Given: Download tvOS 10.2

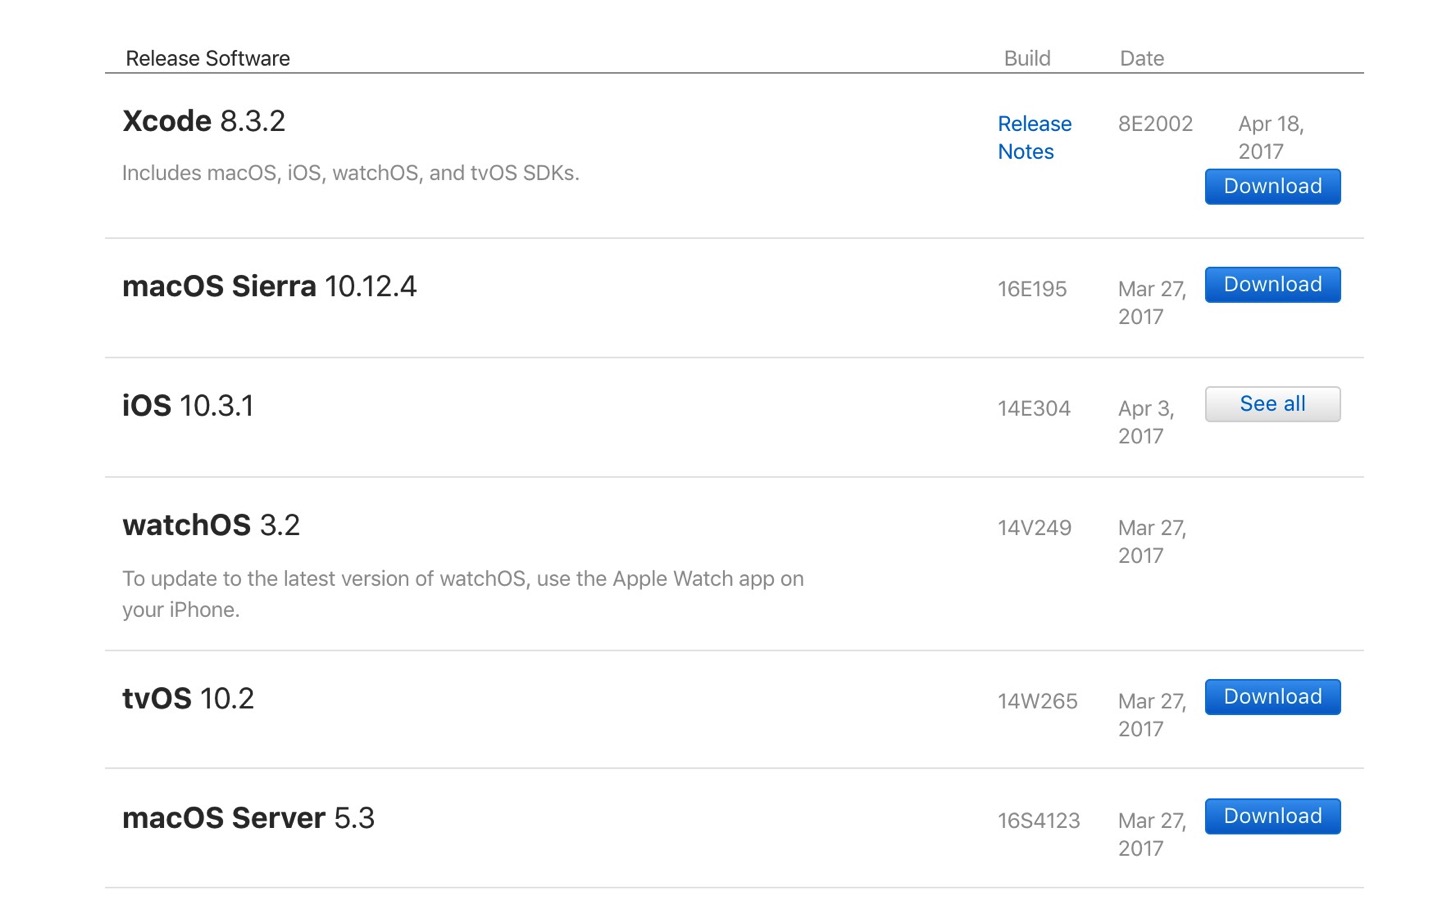Looking at the screenshot, I should click(x=1272, y=697).
